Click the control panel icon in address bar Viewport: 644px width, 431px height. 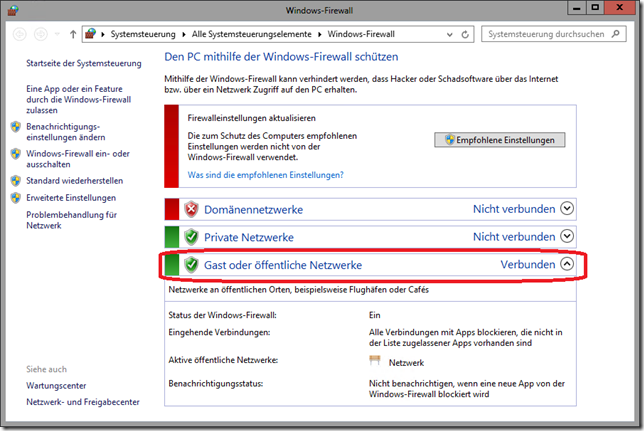[90, 34]
